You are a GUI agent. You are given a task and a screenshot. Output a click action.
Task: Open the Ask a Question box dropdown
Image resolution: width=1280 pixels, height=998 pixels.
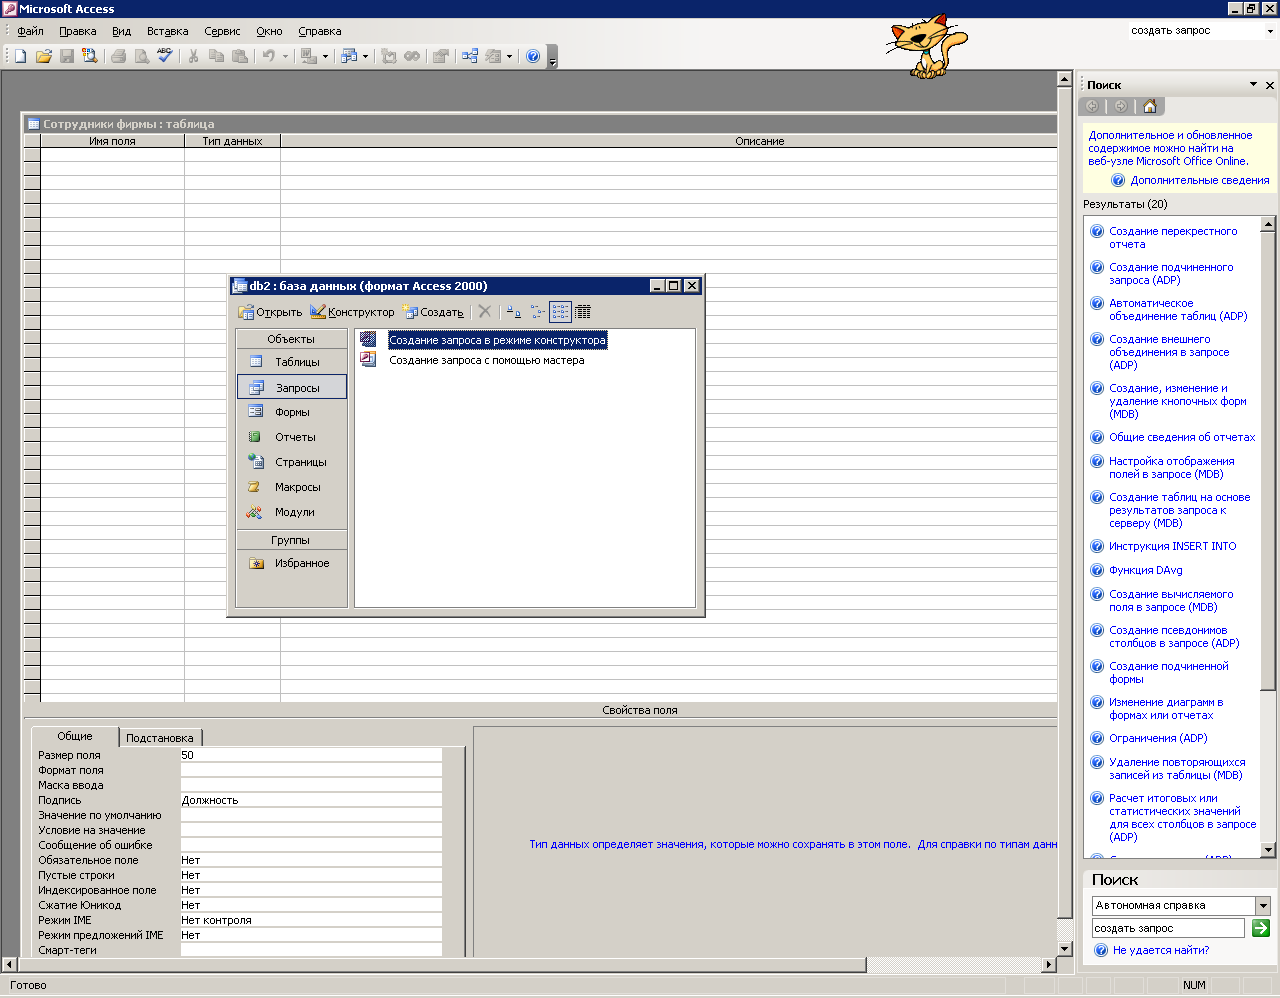pos(1270,31)
